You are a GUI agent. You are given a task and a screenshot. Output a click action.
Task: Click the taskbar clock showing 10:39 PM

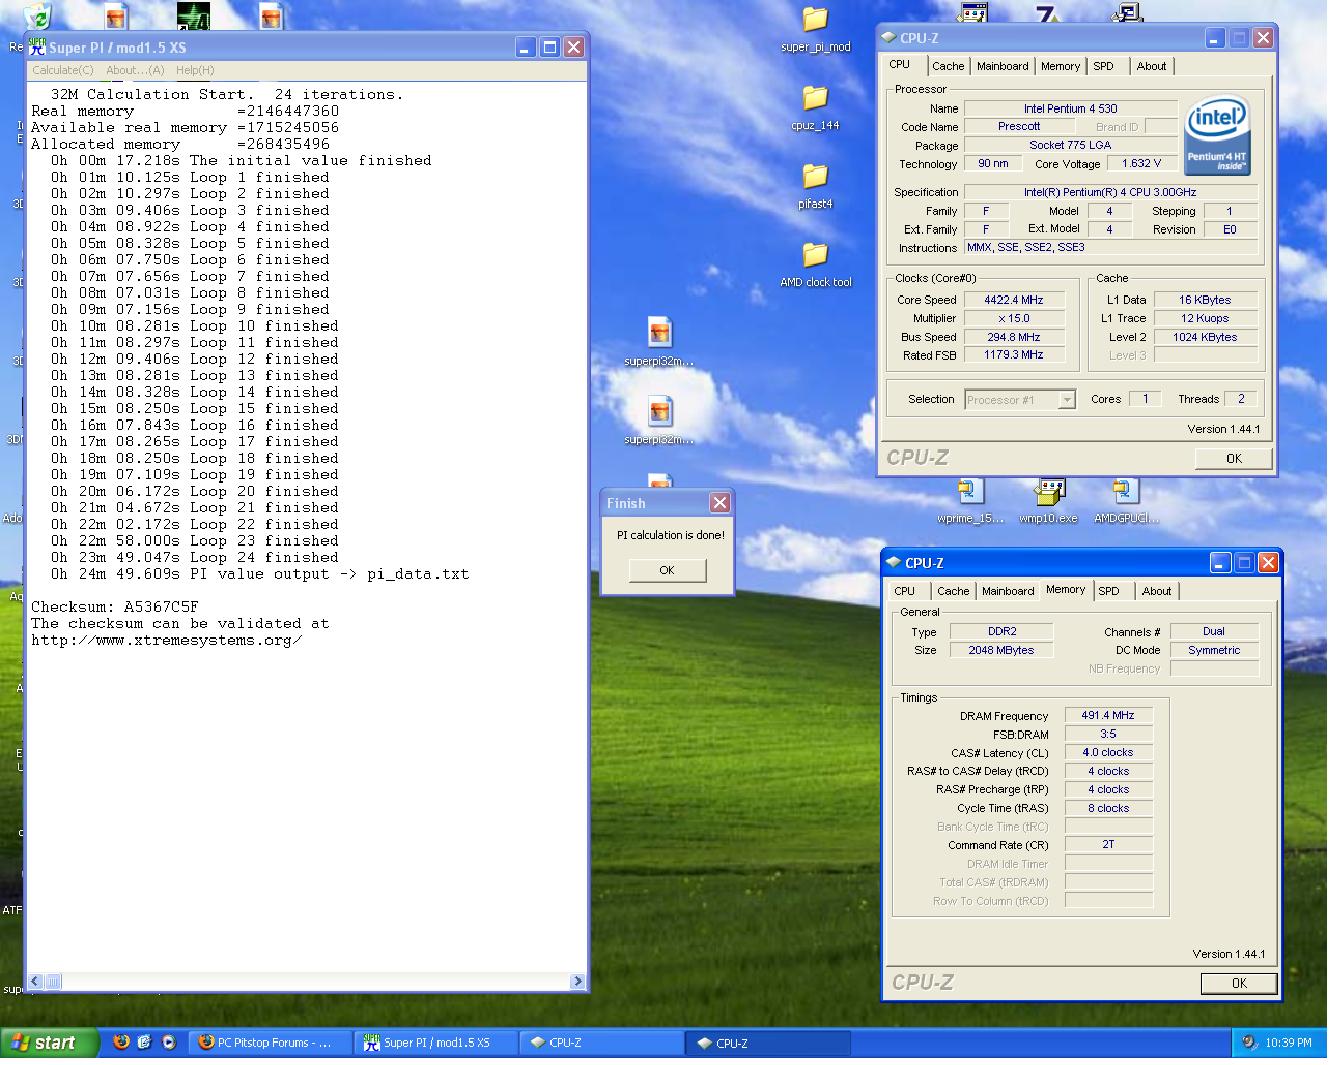[1288, 1042]
